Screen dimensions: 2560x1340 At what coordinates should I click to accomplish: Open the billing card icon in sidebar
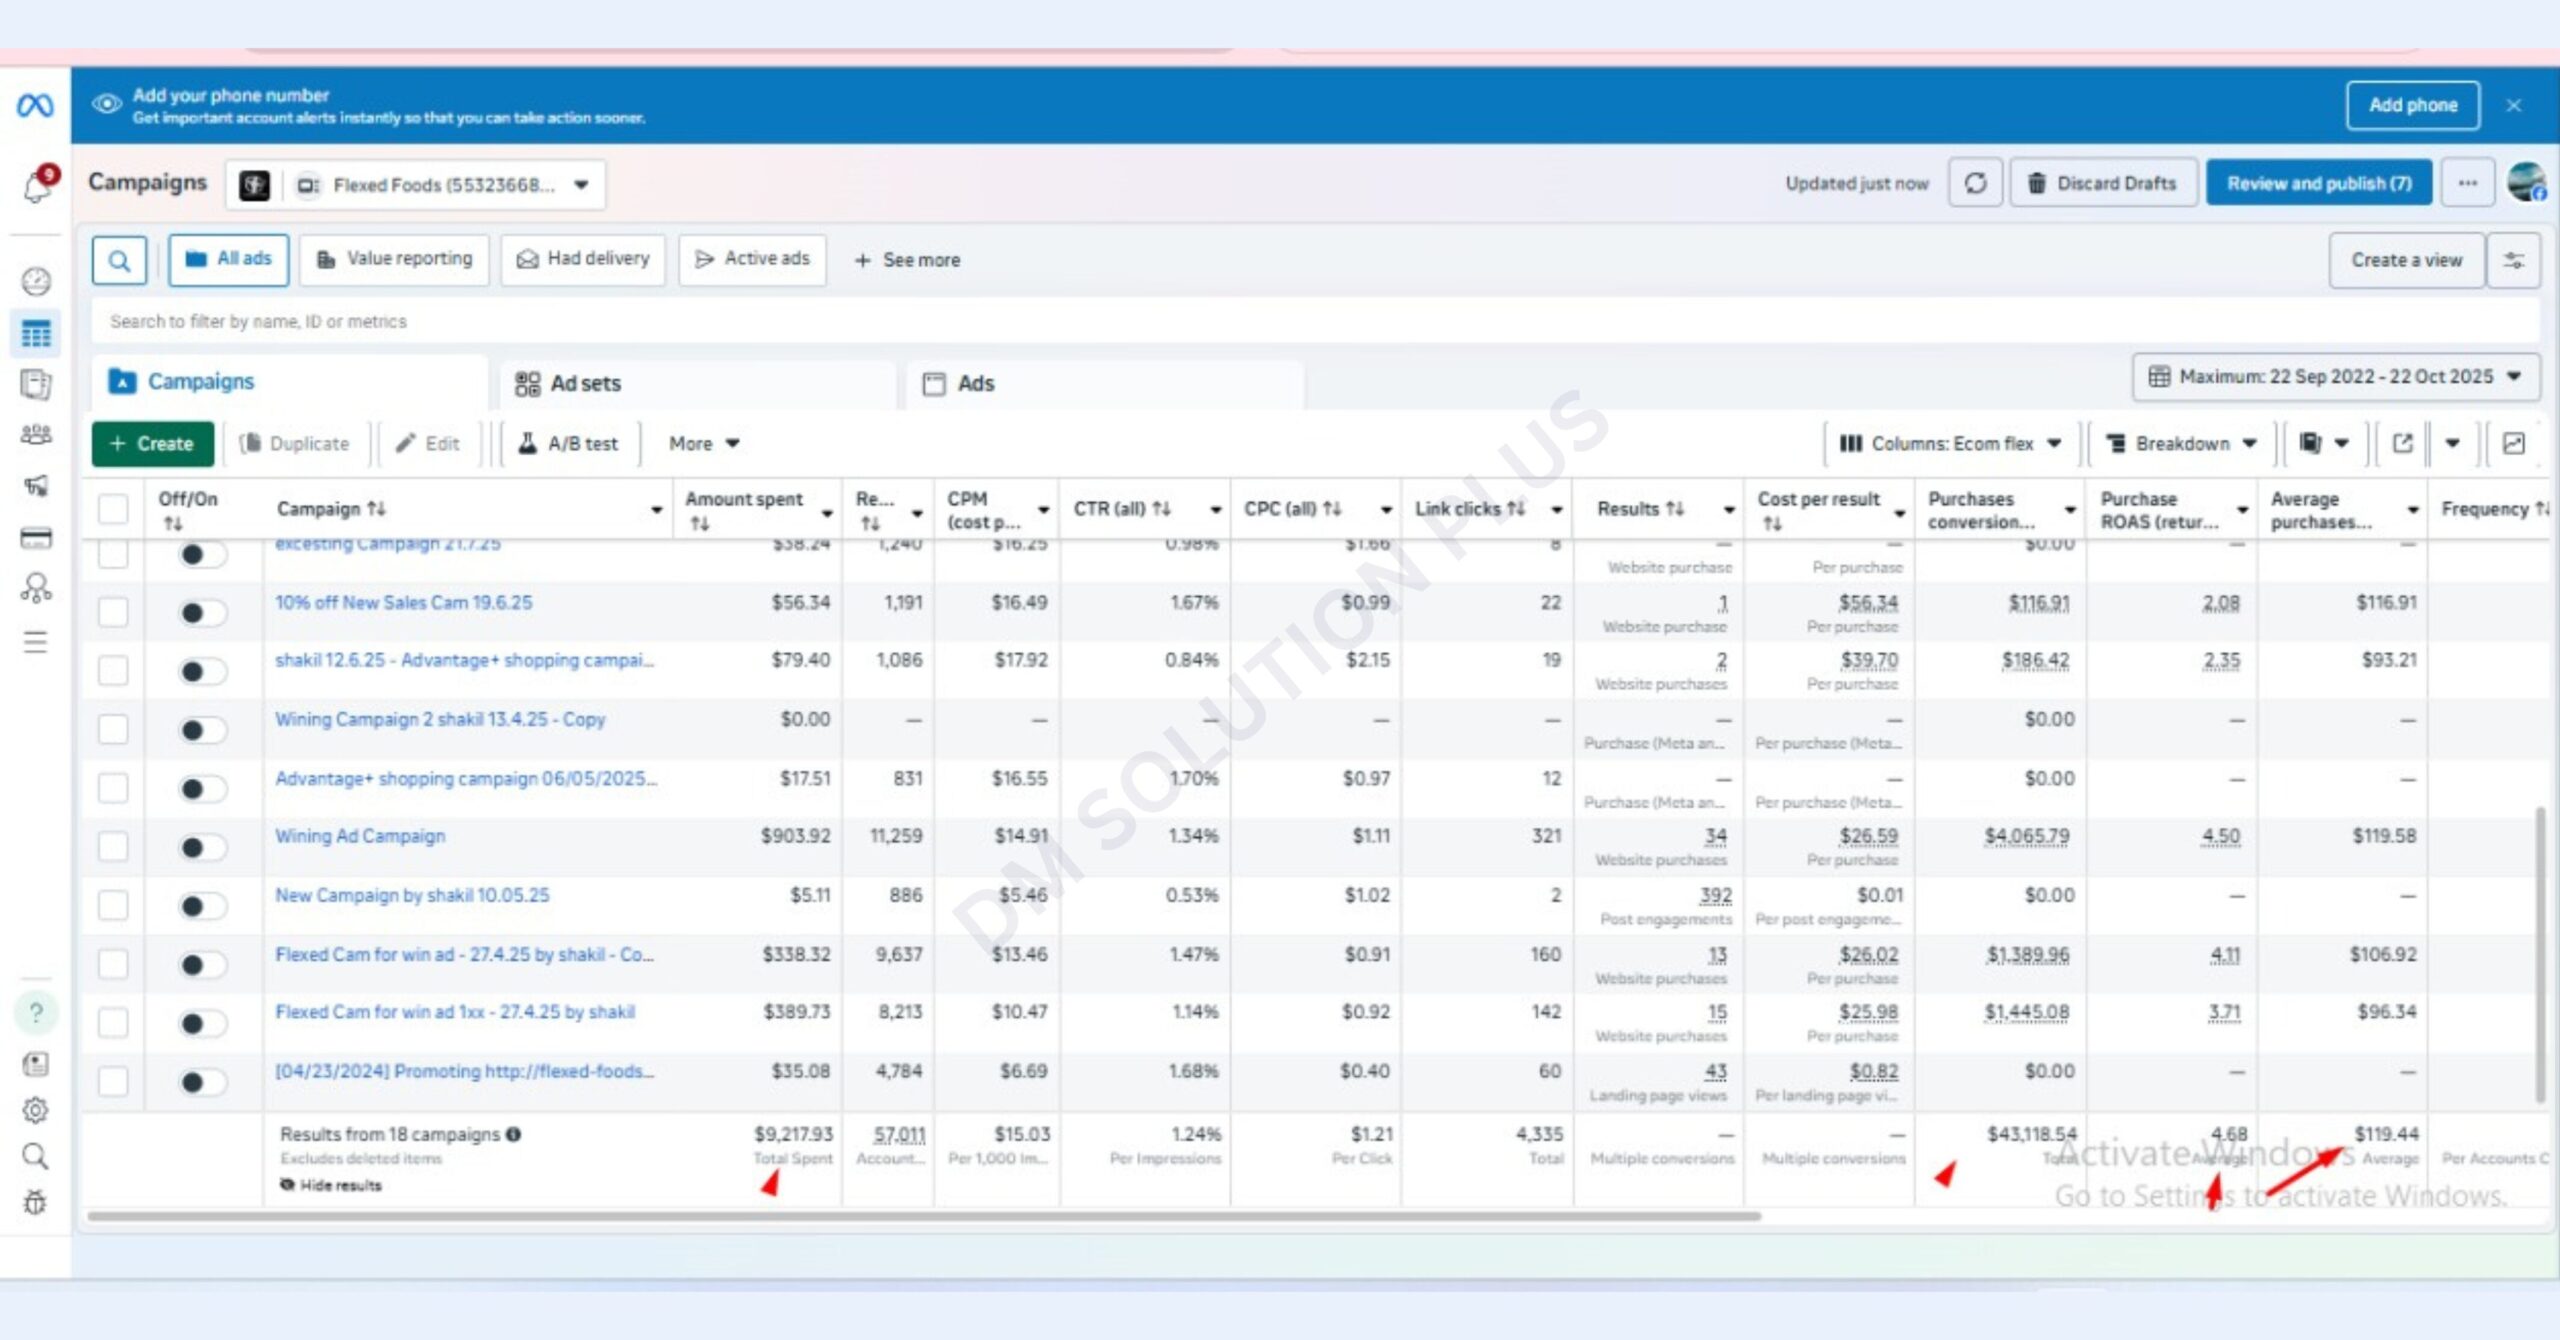tap(36, 539)
